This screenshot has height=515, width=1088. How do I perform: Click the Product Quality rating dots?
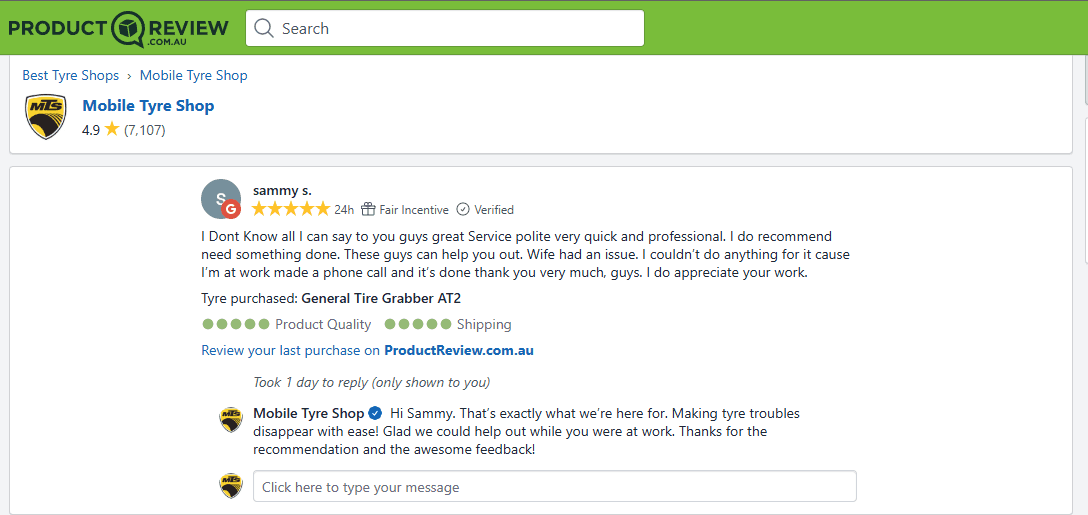236,324
